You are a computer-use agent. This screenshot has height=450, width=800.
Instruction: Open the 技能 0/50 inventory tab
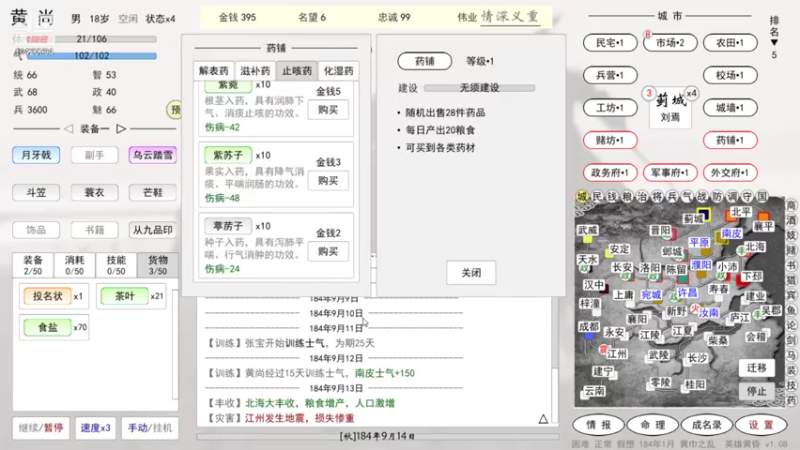pos(116,265)
